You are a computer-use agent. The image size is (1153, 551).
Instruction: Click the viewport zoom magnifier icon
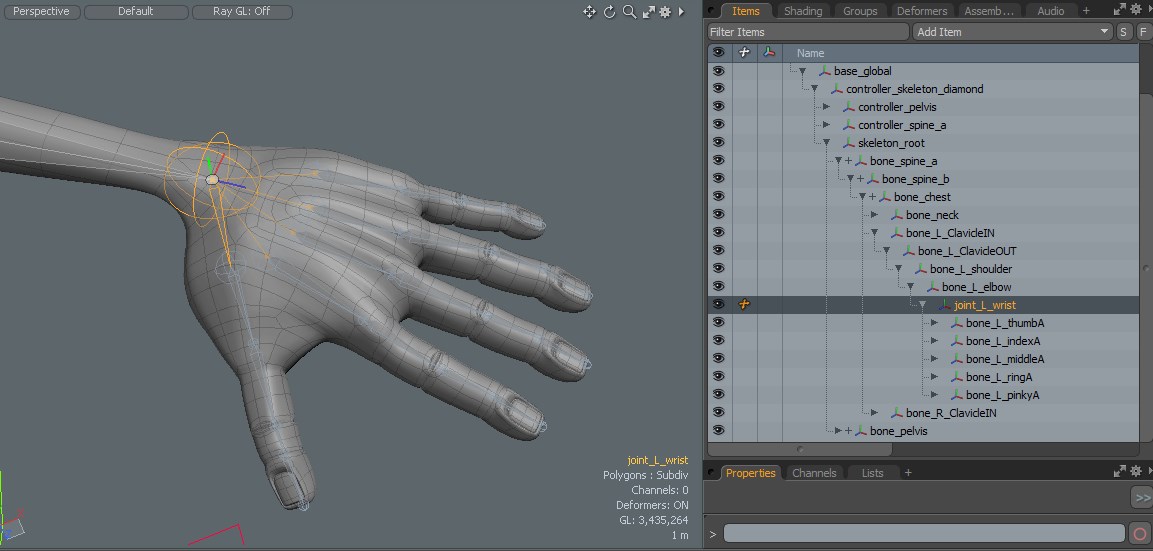[629, 12]
